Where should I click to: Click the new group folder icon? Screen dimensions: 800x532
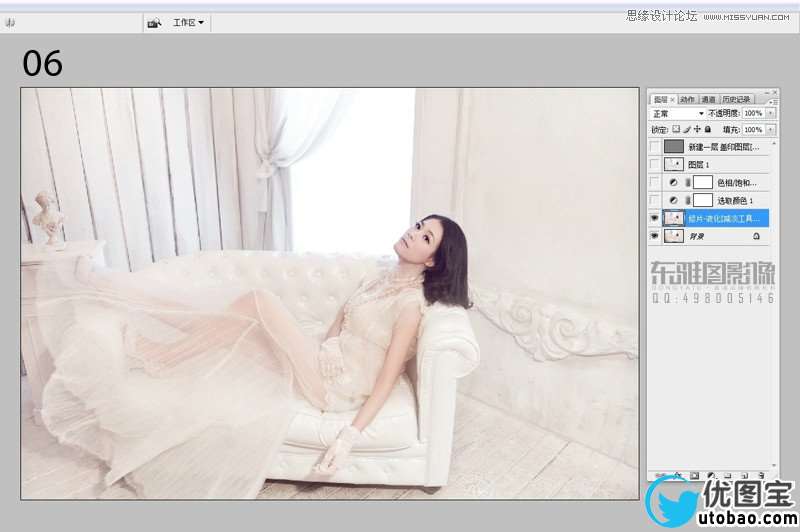tap(728, 475)
